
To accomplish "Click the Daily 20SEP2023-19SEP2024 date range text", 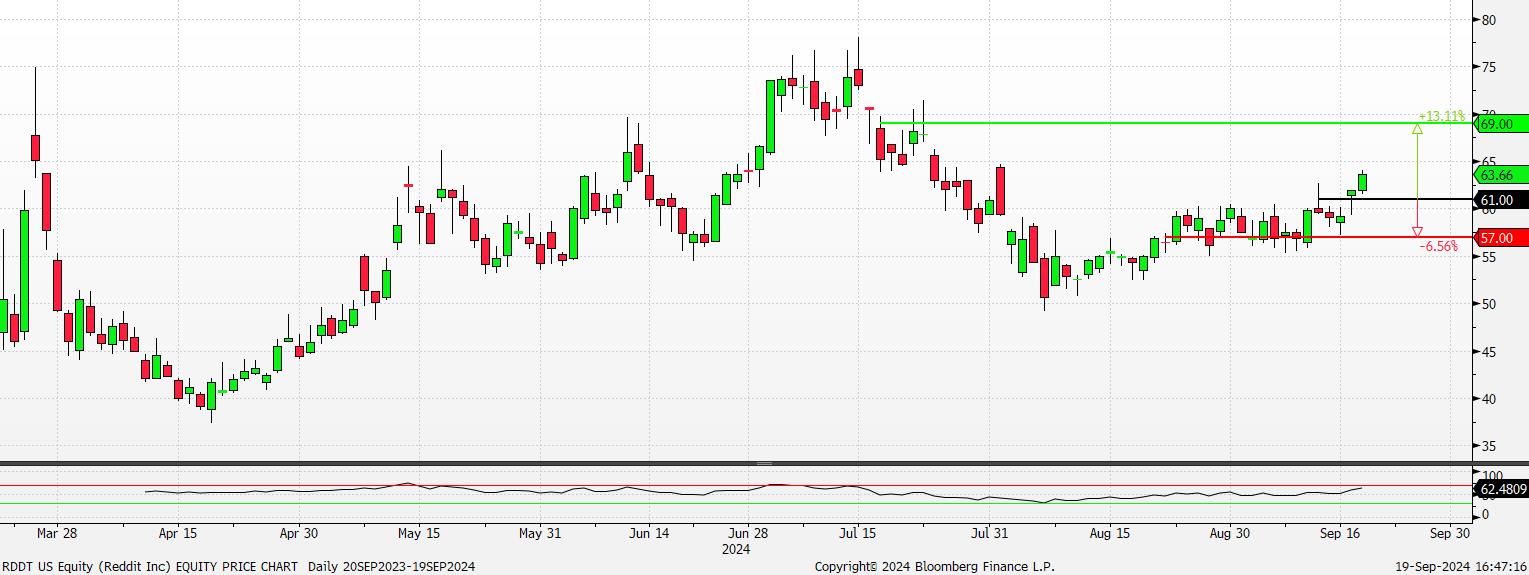I will [391, 566].
